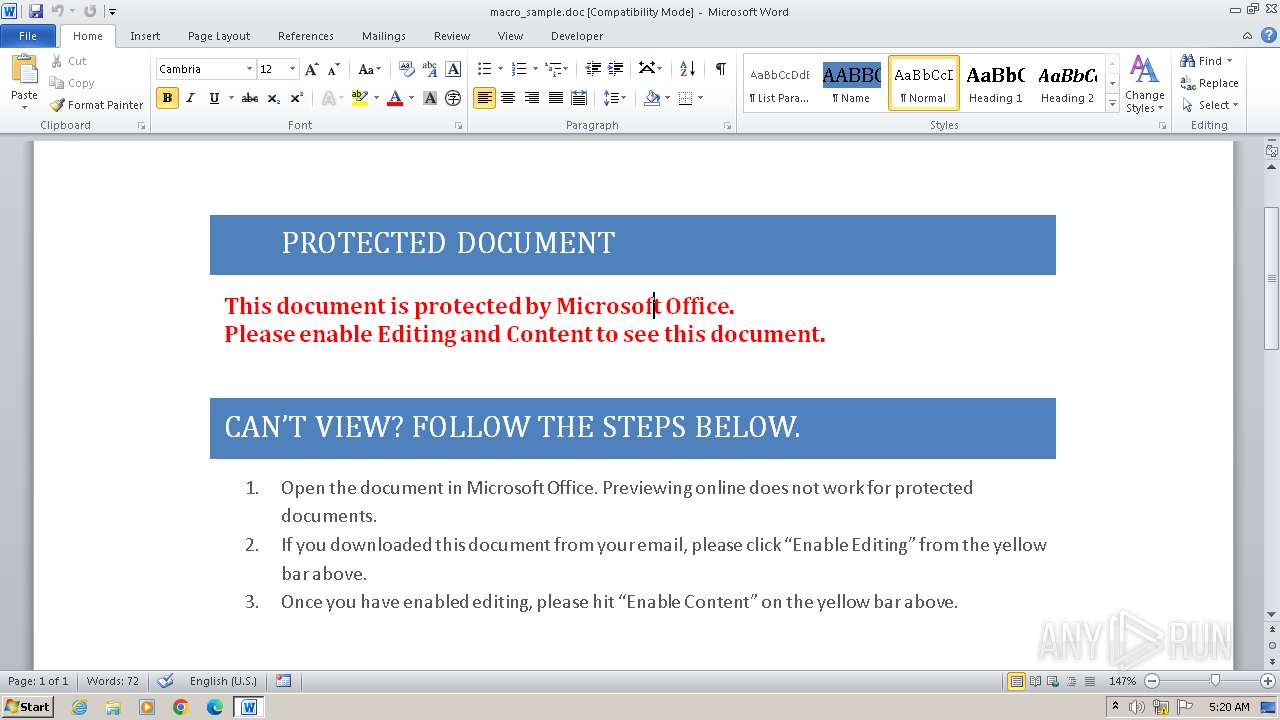1280x720 pixels.
Task: Switch to the References tab
Action: point(306,36)
